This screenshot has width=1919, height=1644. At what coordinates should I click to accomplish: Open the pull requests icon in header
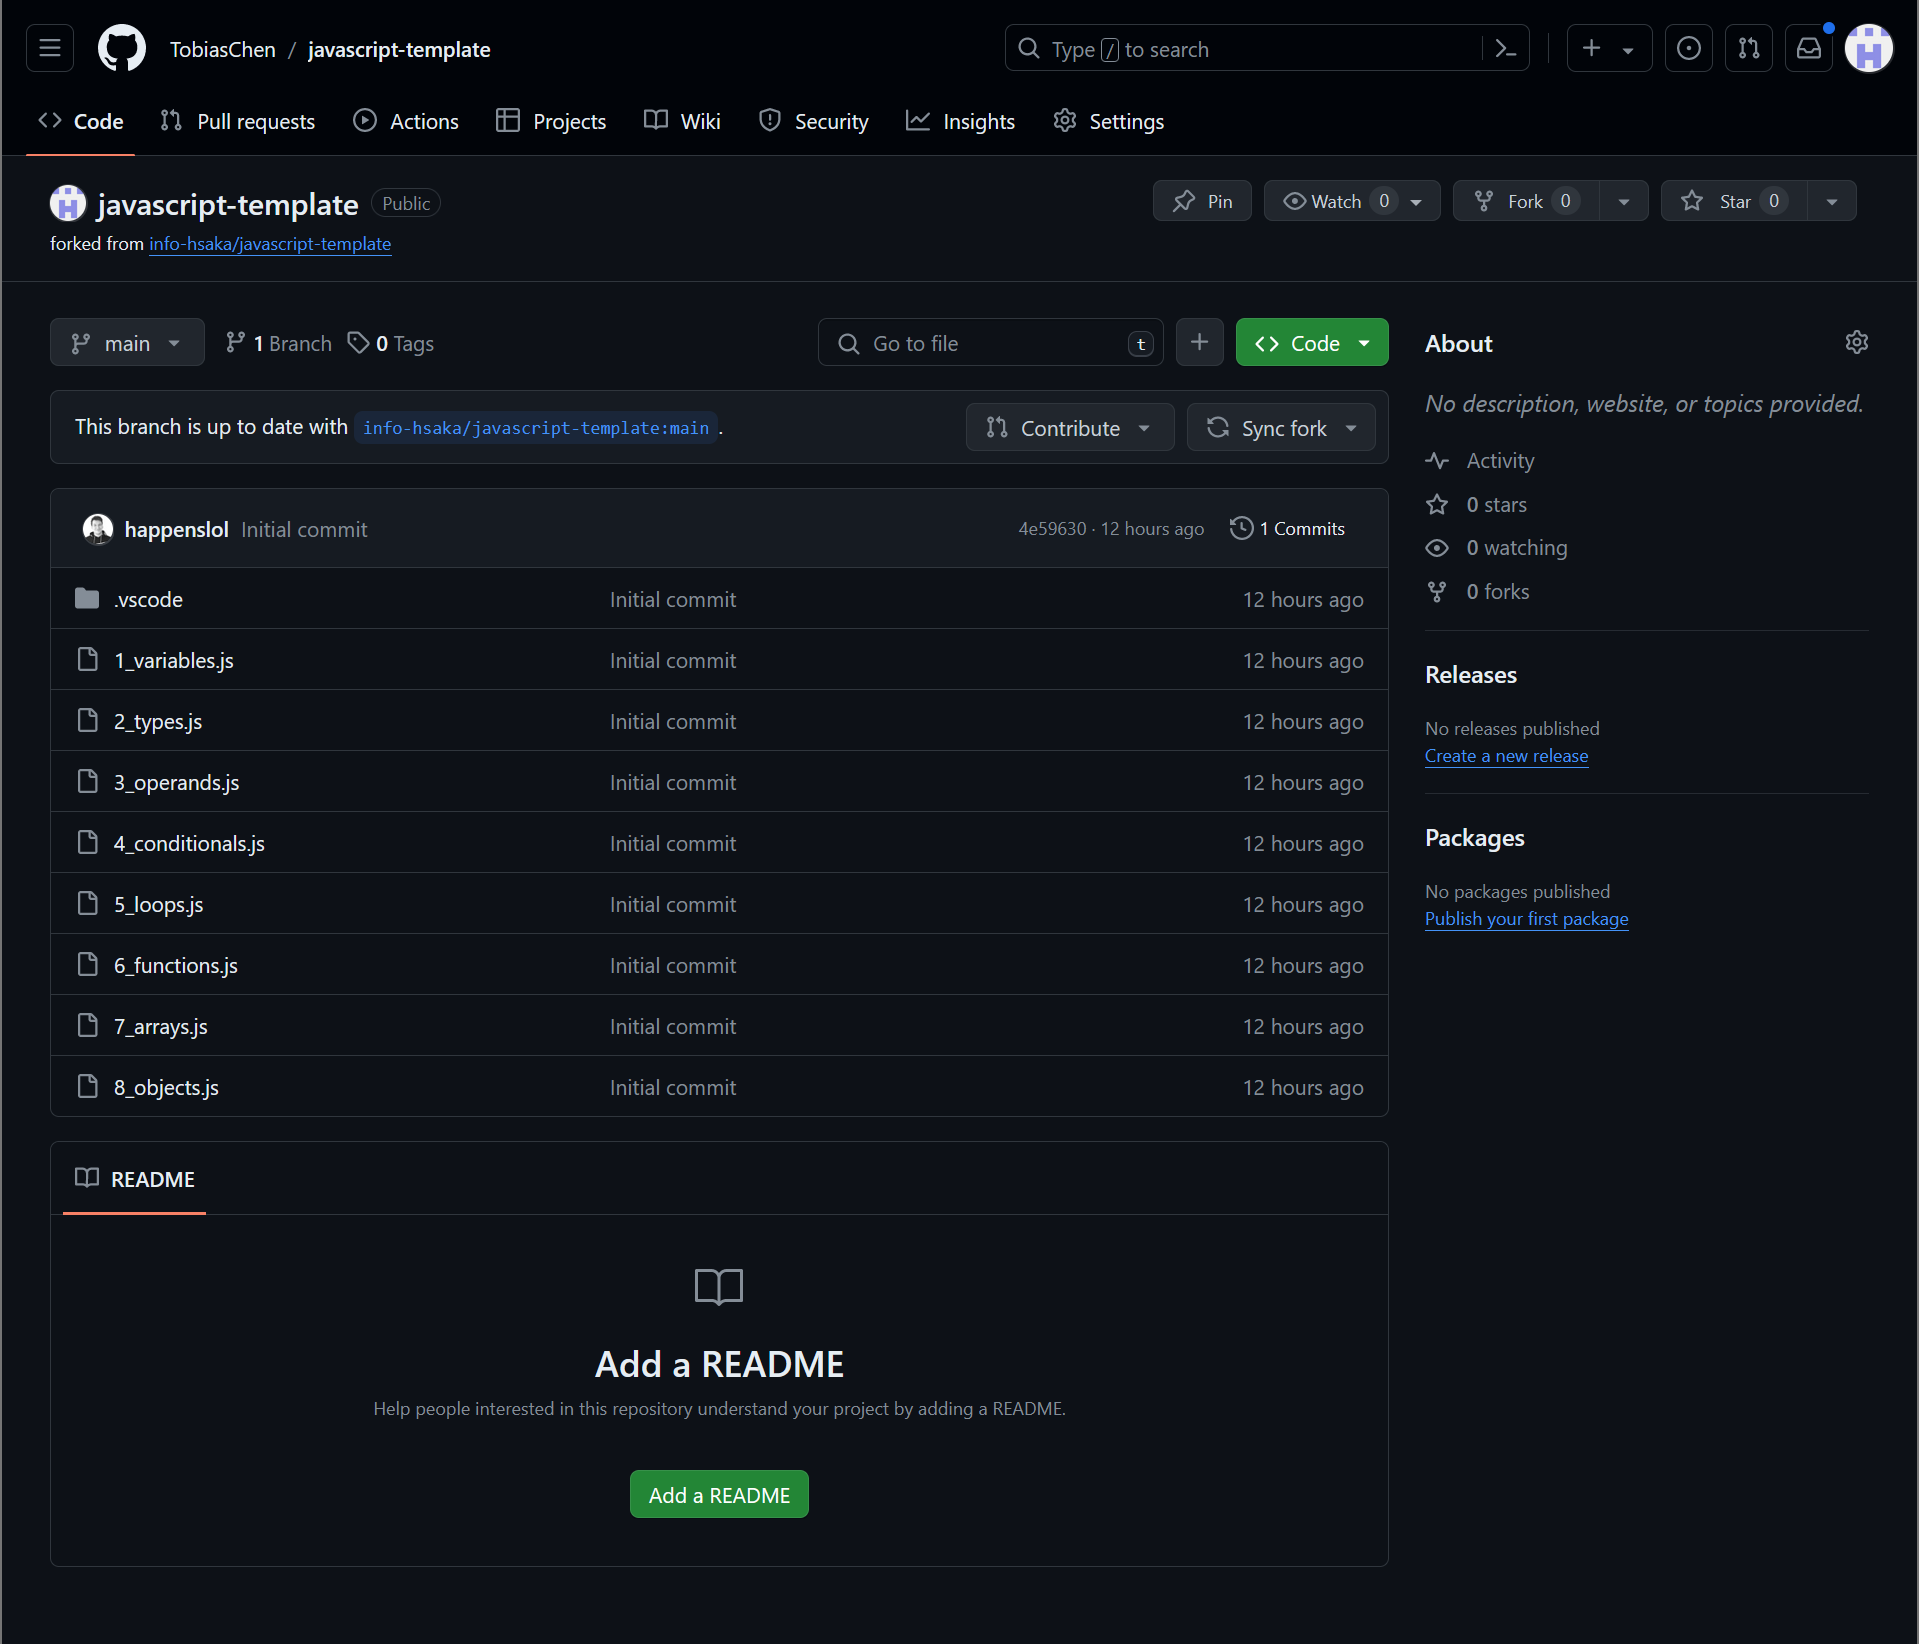tap(1748, 48)
